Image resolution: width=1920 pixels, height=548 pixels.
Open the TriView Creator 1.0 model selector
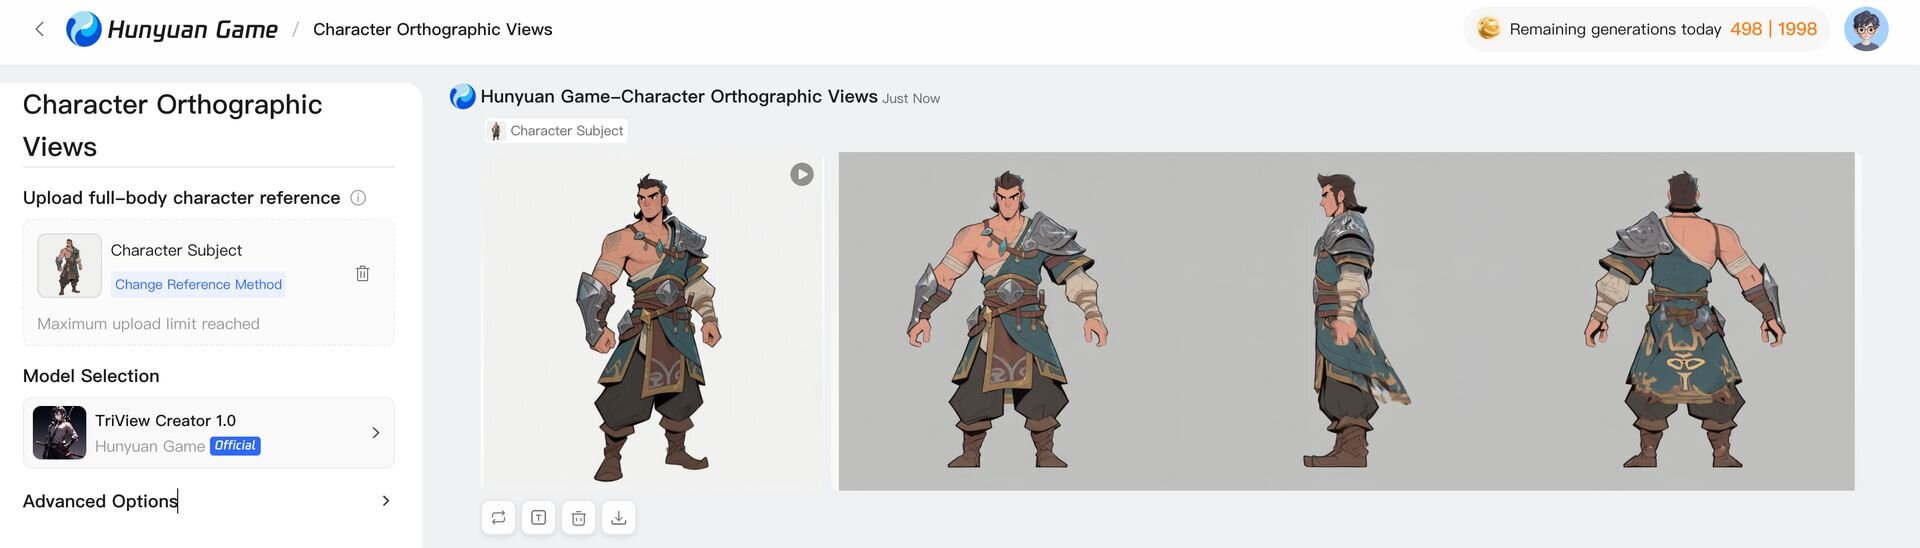(208, 433)
